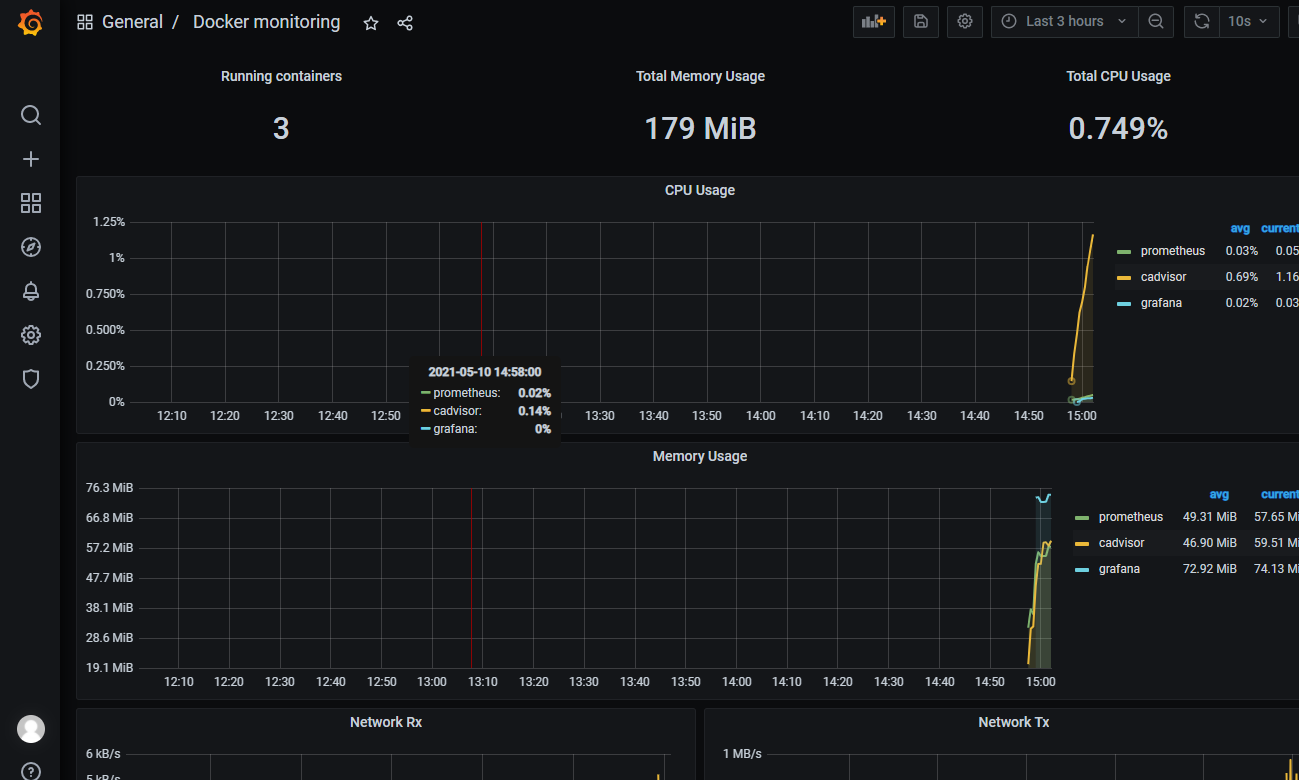Open the Last 3 hours time range picker

coord(1064,21)
